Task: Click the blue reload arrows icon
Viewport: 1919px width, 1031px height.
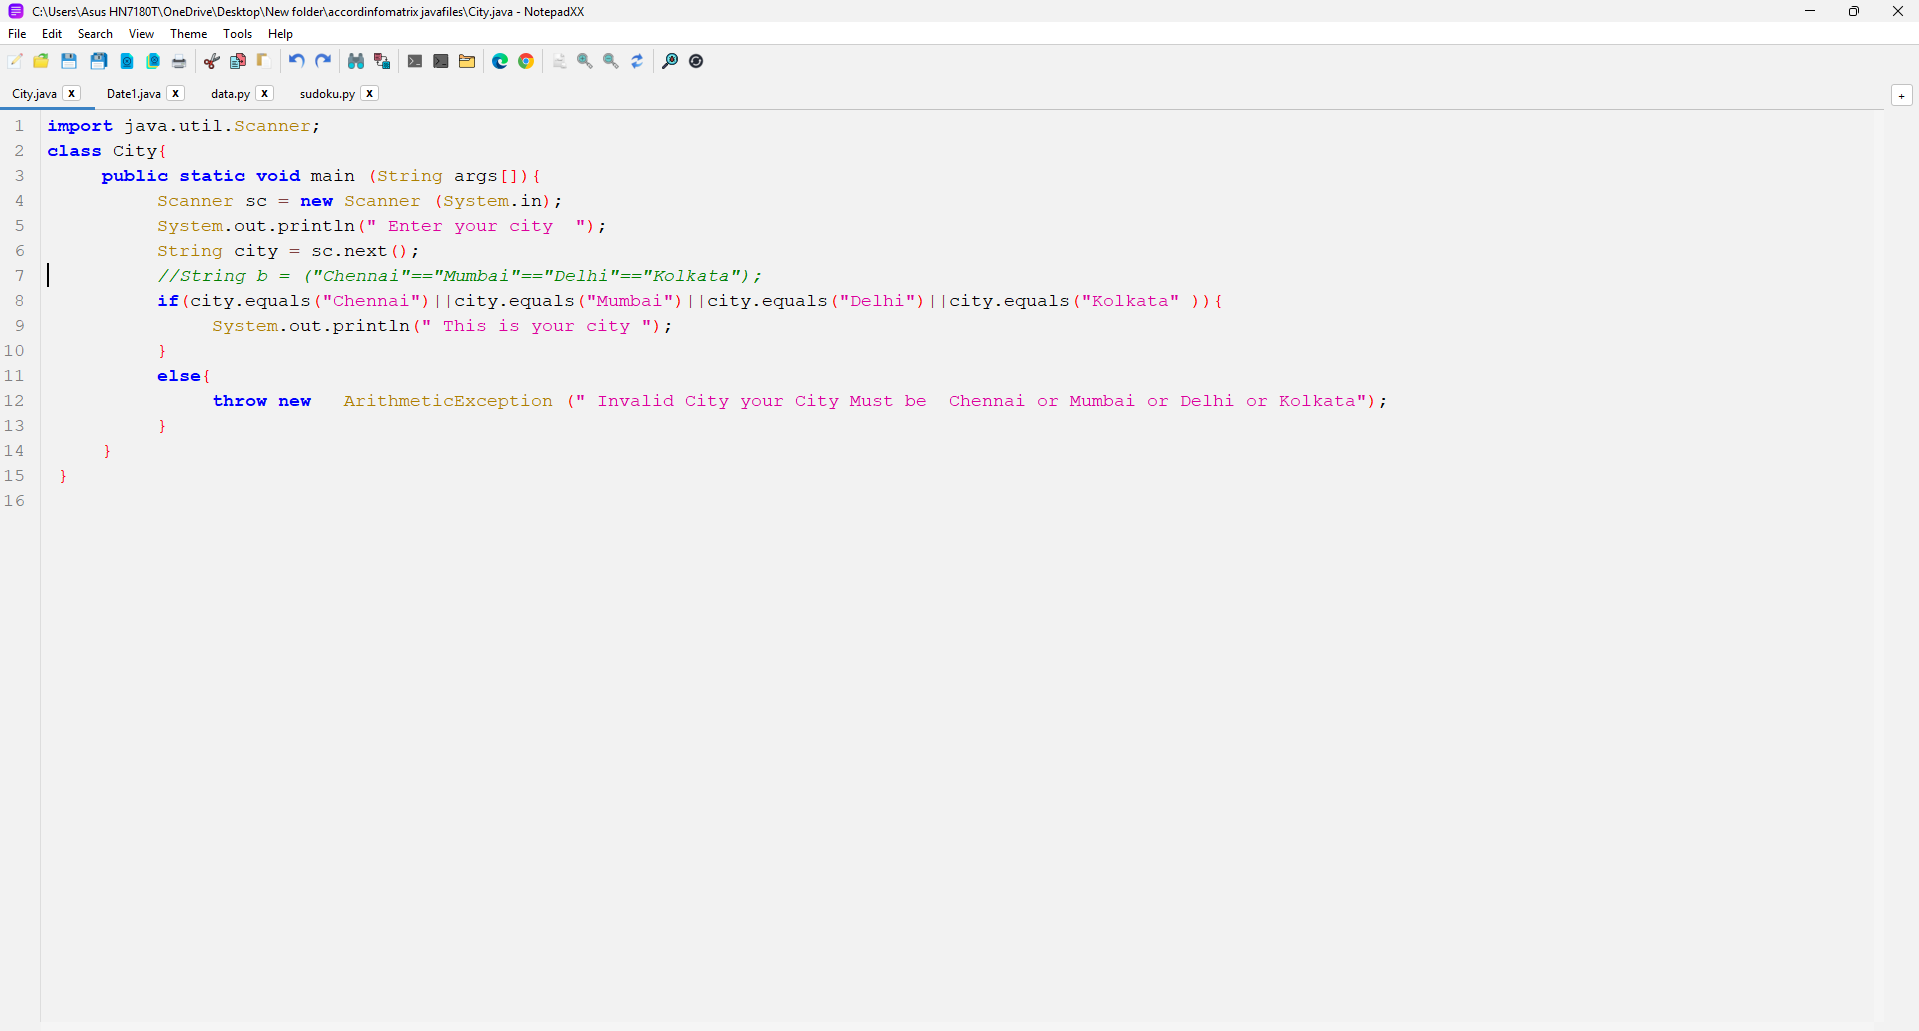Action: pyautogui.click(x=637, y=61)
